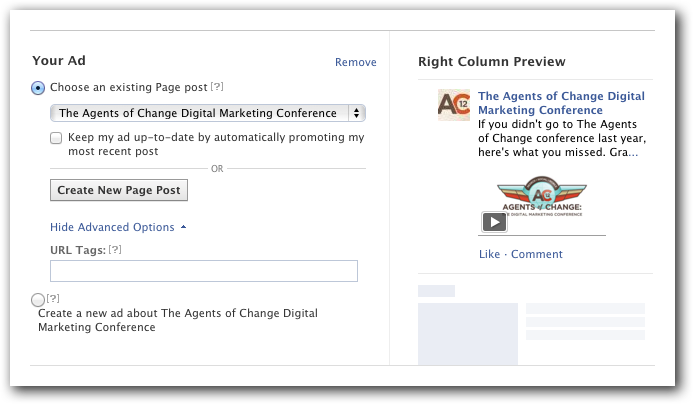Open the Page post selection dropdown
693x404 pixels.
pos(208,113)
